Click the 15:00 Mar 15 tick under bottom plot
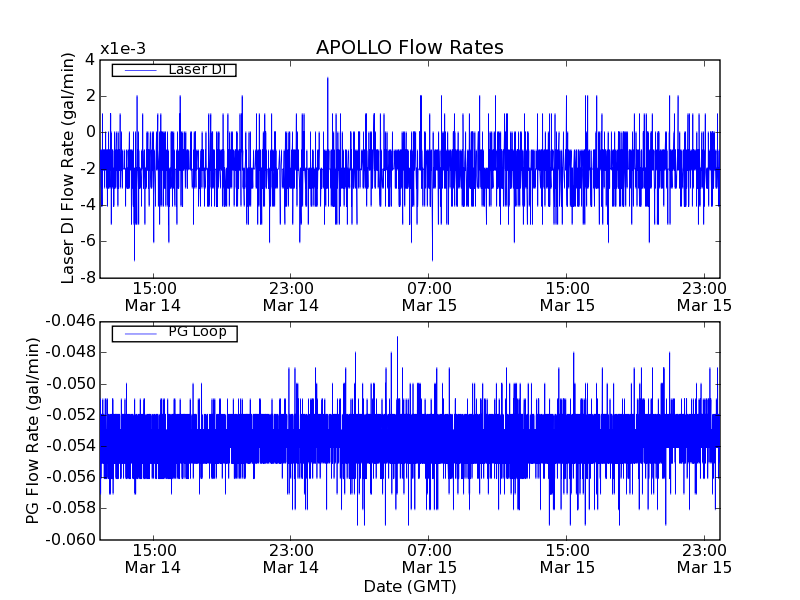Image resolution: width=800 pixels, height=600 pixels. pyautogui.click(x=567, y=558)
